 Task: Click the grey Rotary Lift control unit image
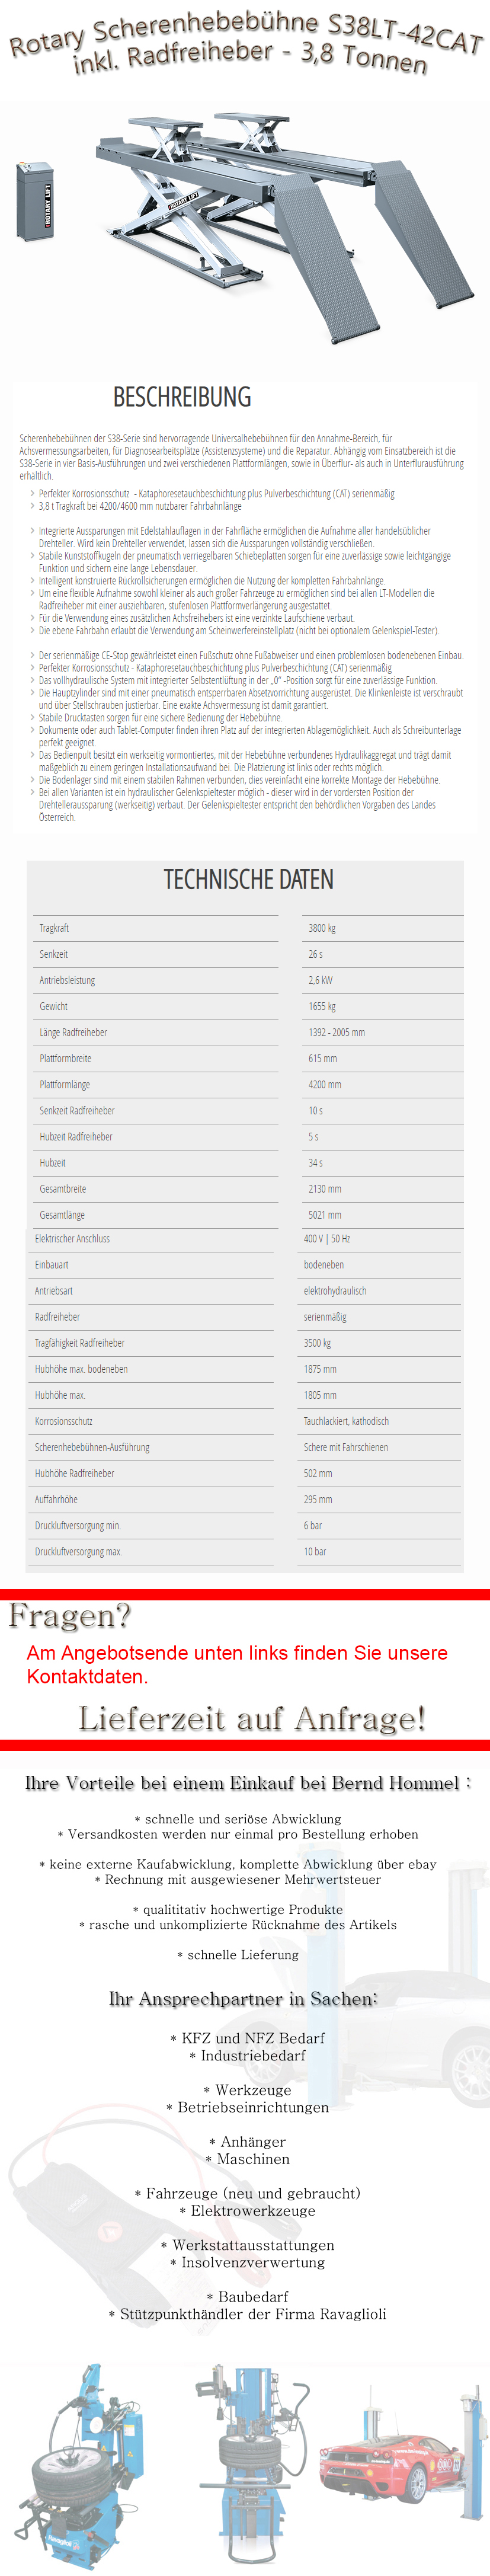(34, 200)
